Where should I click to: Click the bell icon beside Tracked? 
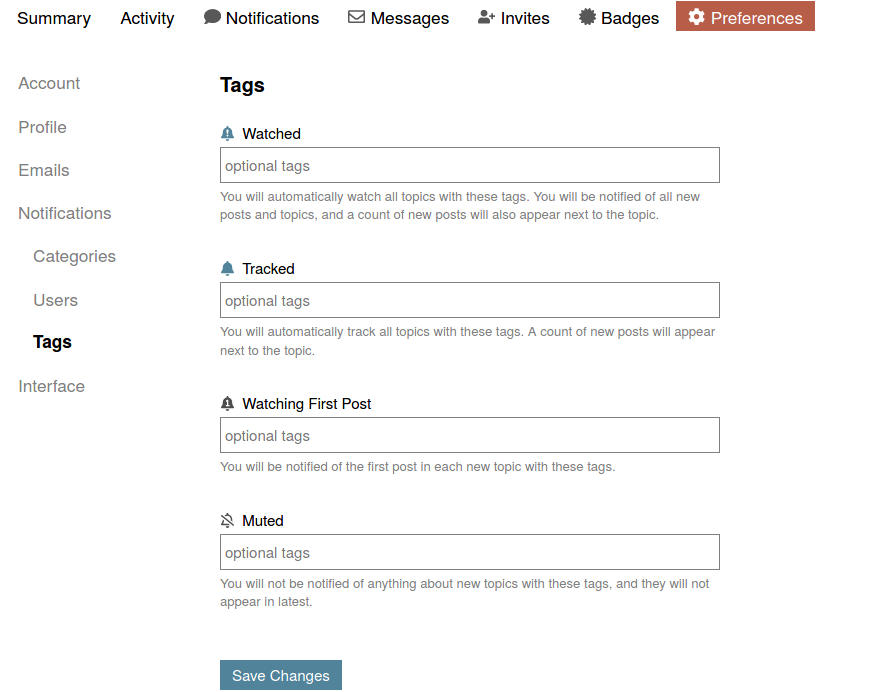tap(227, 267)
